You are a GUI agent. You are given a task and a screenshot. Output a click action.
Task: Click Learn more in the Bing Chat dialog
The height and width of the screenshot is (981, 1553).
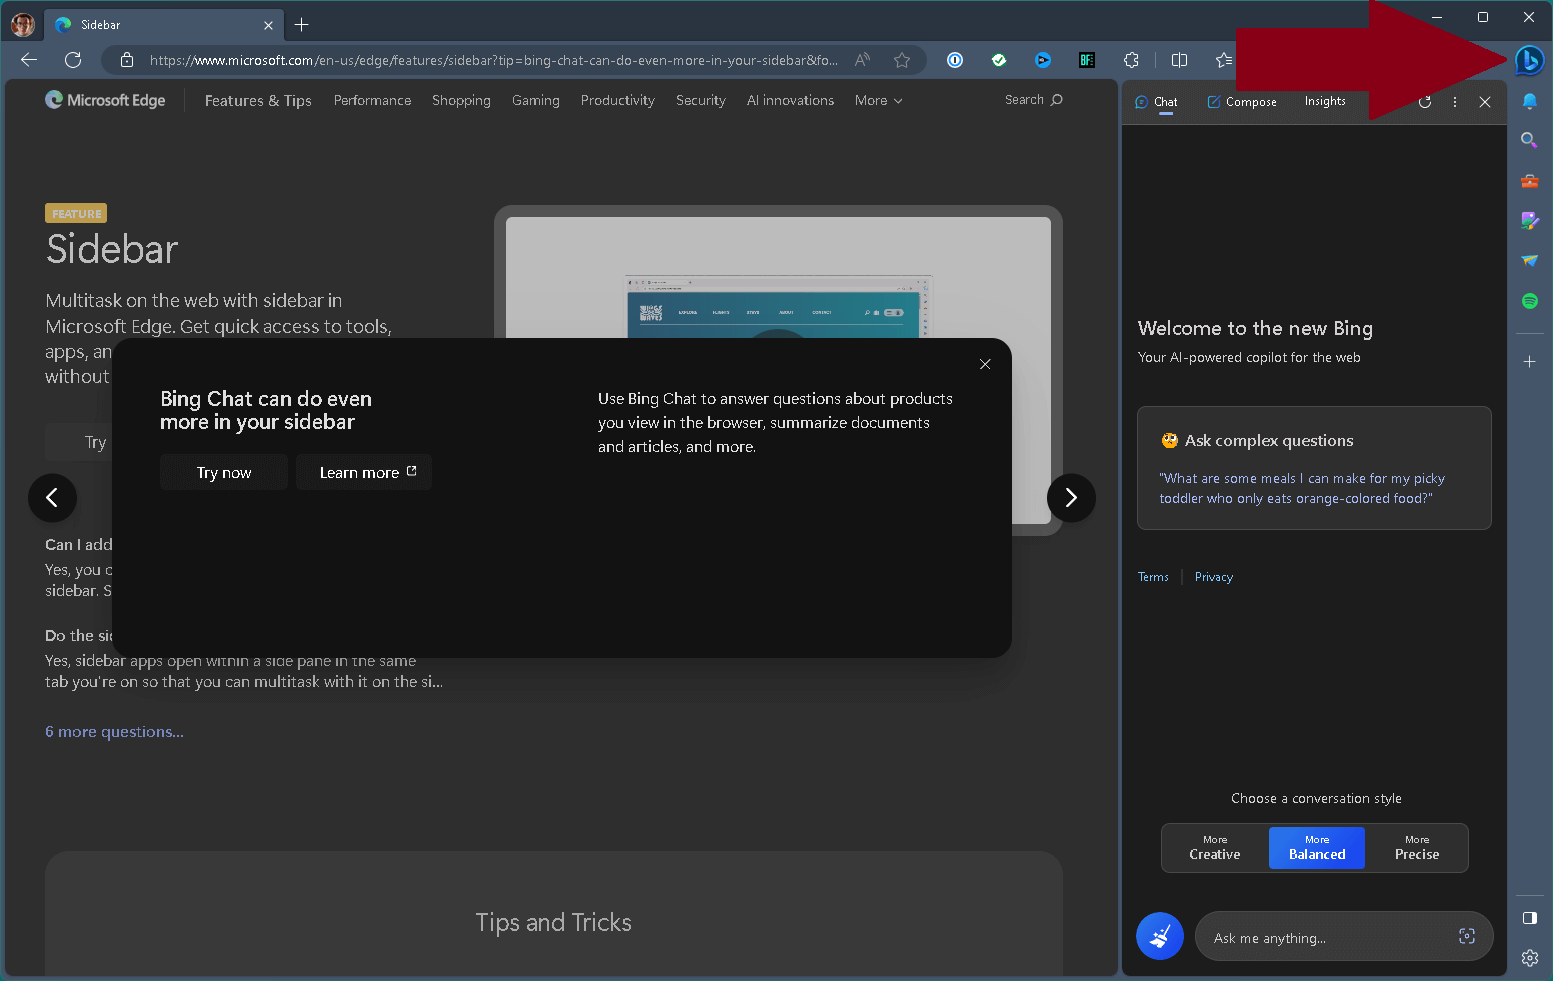[364, 472]
